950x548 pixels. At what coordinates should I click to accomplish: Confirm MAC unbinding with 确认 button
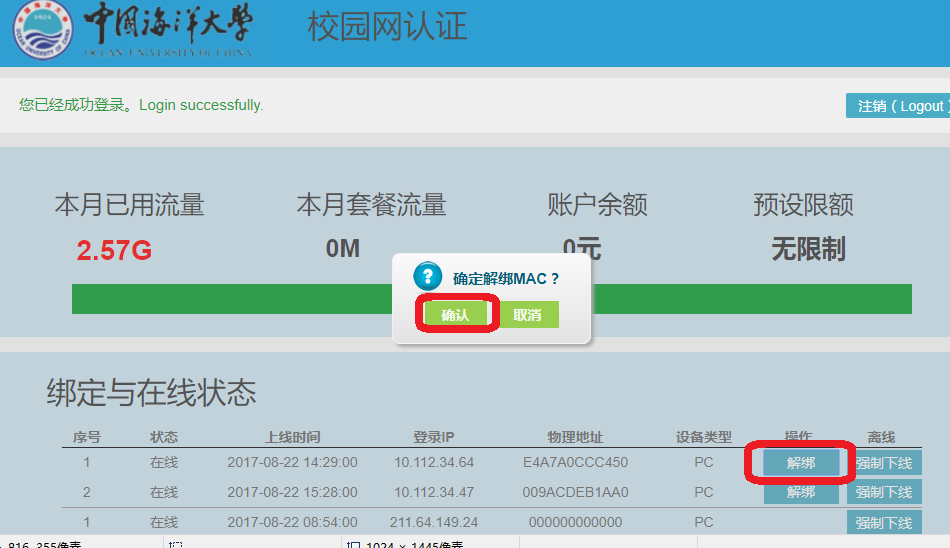click(455, 315)
